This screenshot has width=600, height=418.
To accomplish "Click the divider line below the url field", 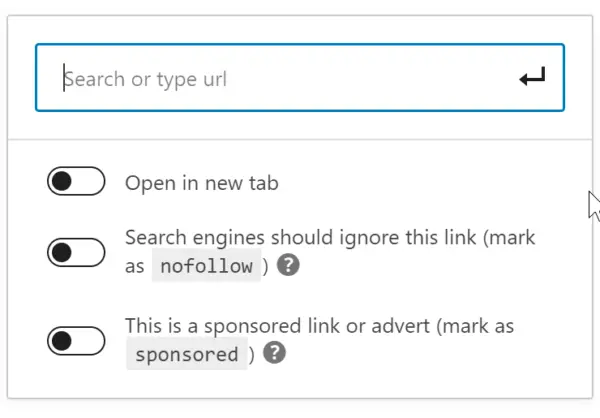I will click(x=300, y=139).
